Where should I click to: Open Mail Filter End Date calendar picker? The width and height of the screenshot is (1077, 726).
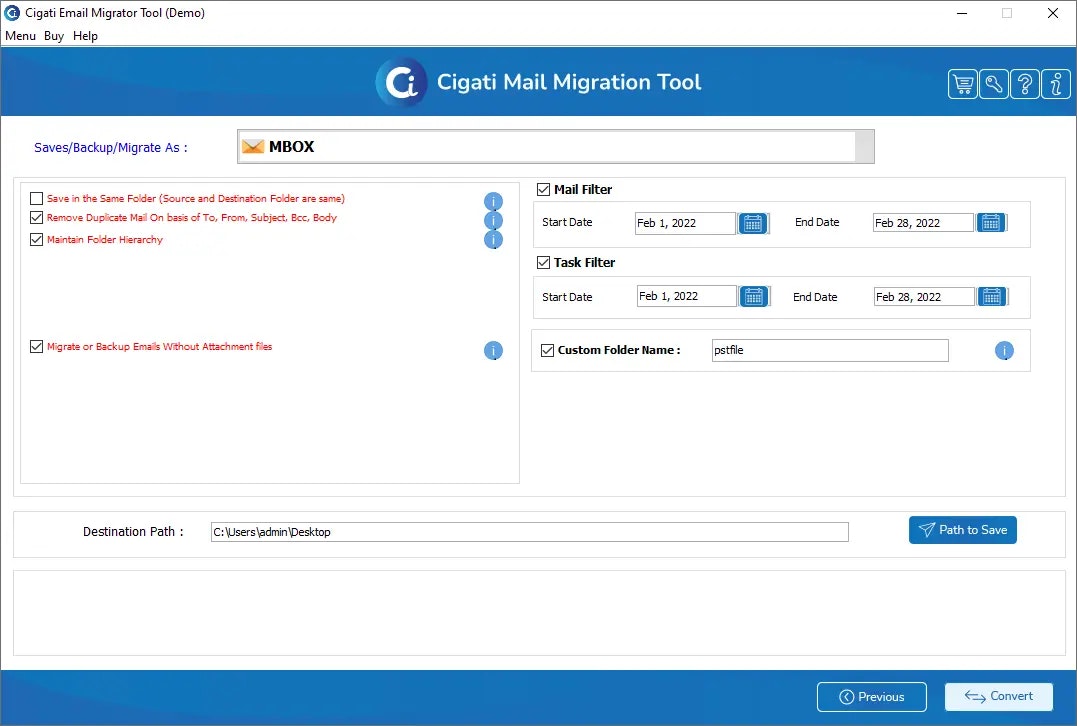991,223
